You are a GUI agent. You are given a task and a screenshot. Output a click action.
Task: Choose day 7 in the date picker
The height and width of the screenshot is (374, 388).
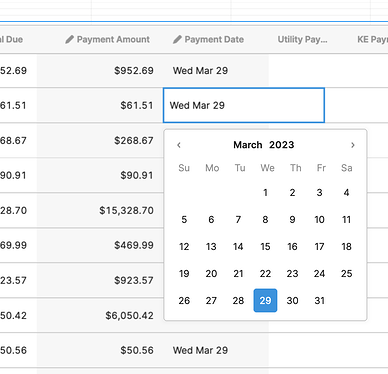pos(238,220)
